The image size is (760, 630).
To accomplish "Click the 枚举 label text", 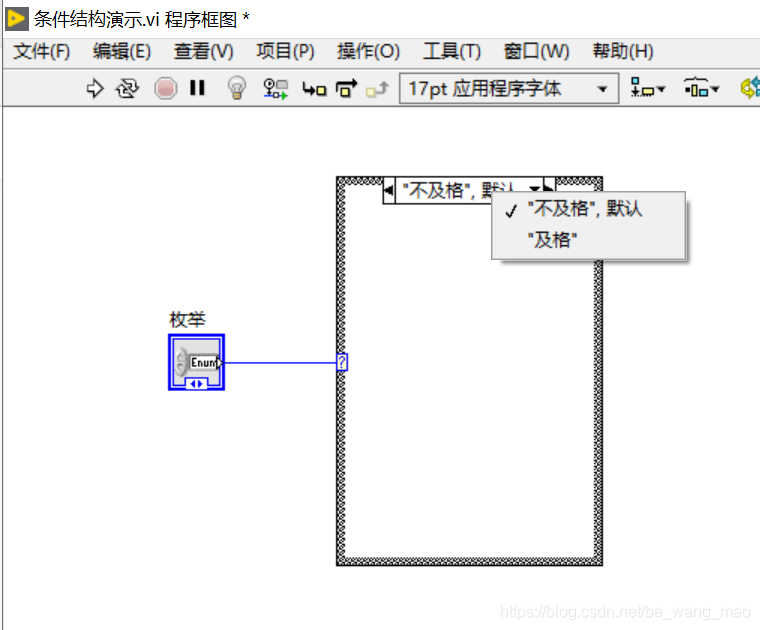I will tap(188, 319).
